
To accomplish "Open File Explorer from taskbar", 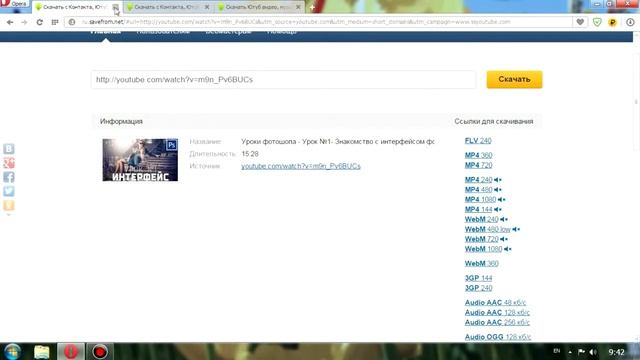I will click(42, 352).
